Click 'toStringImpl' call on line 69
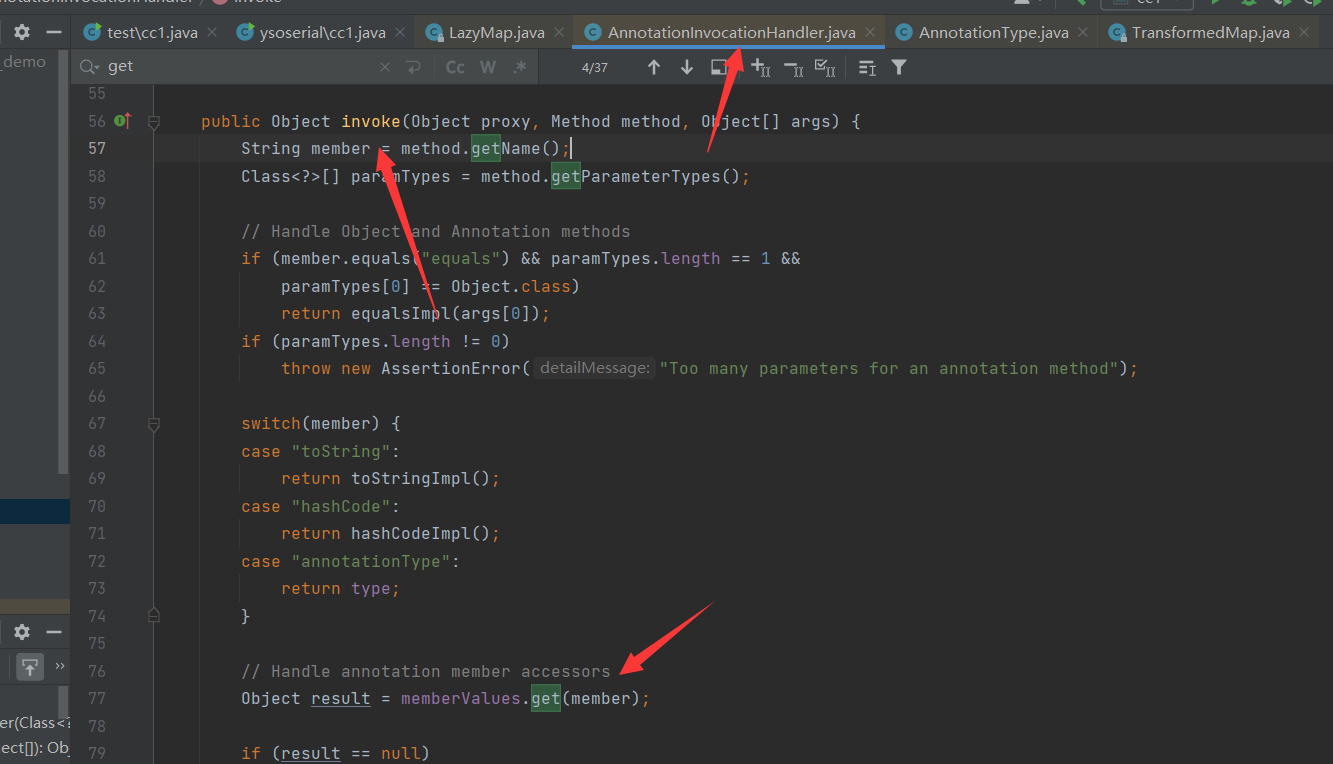This screenshot has height=764, width=1333. (x=411, y=479)
